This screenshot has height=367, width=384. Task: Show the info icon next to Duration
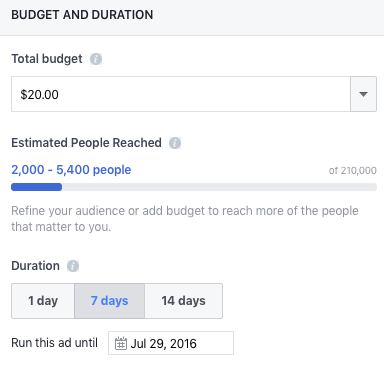(73, 266)
